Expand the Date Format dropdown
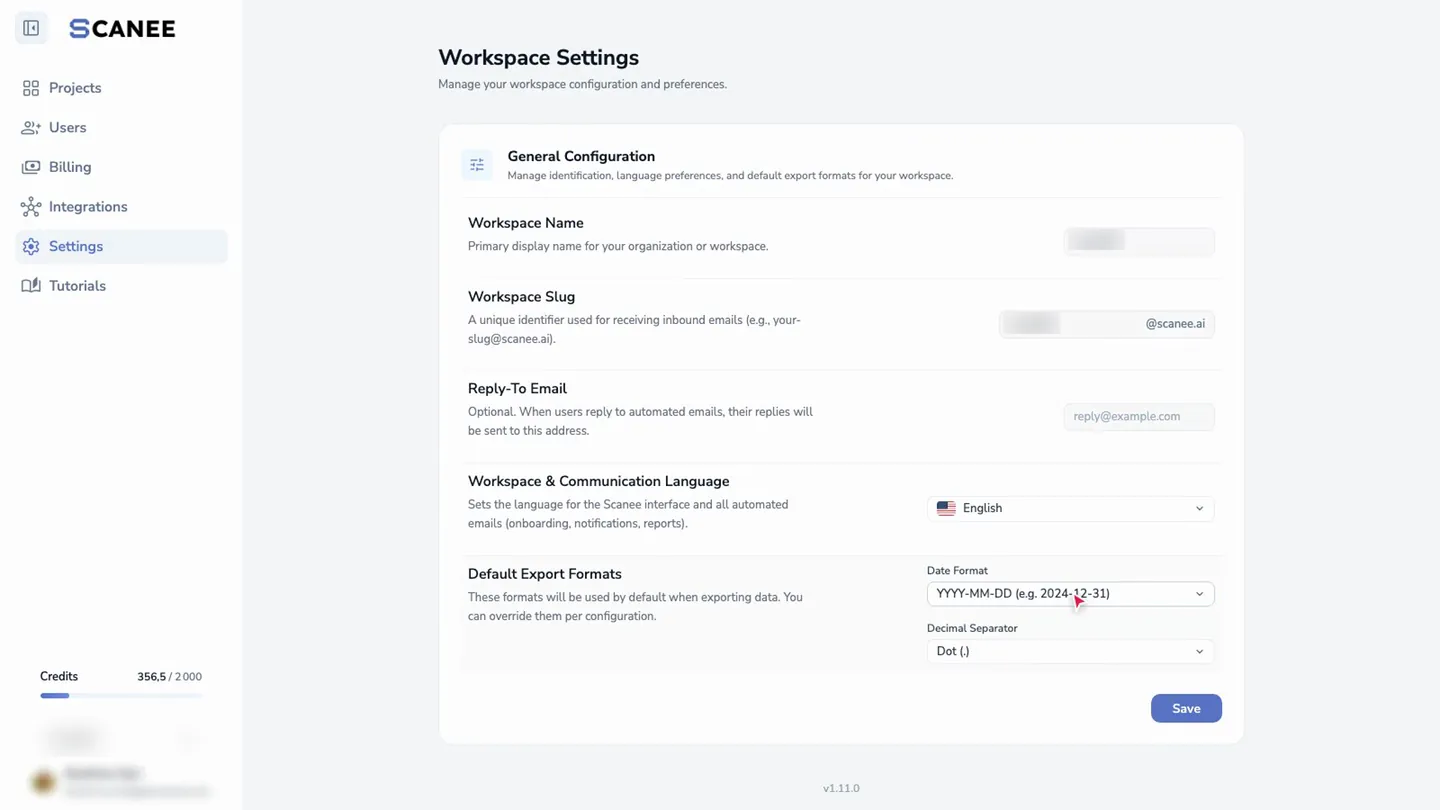Image resolution: width=1440 pixels, height=810 pixels. coord(1070,594)
